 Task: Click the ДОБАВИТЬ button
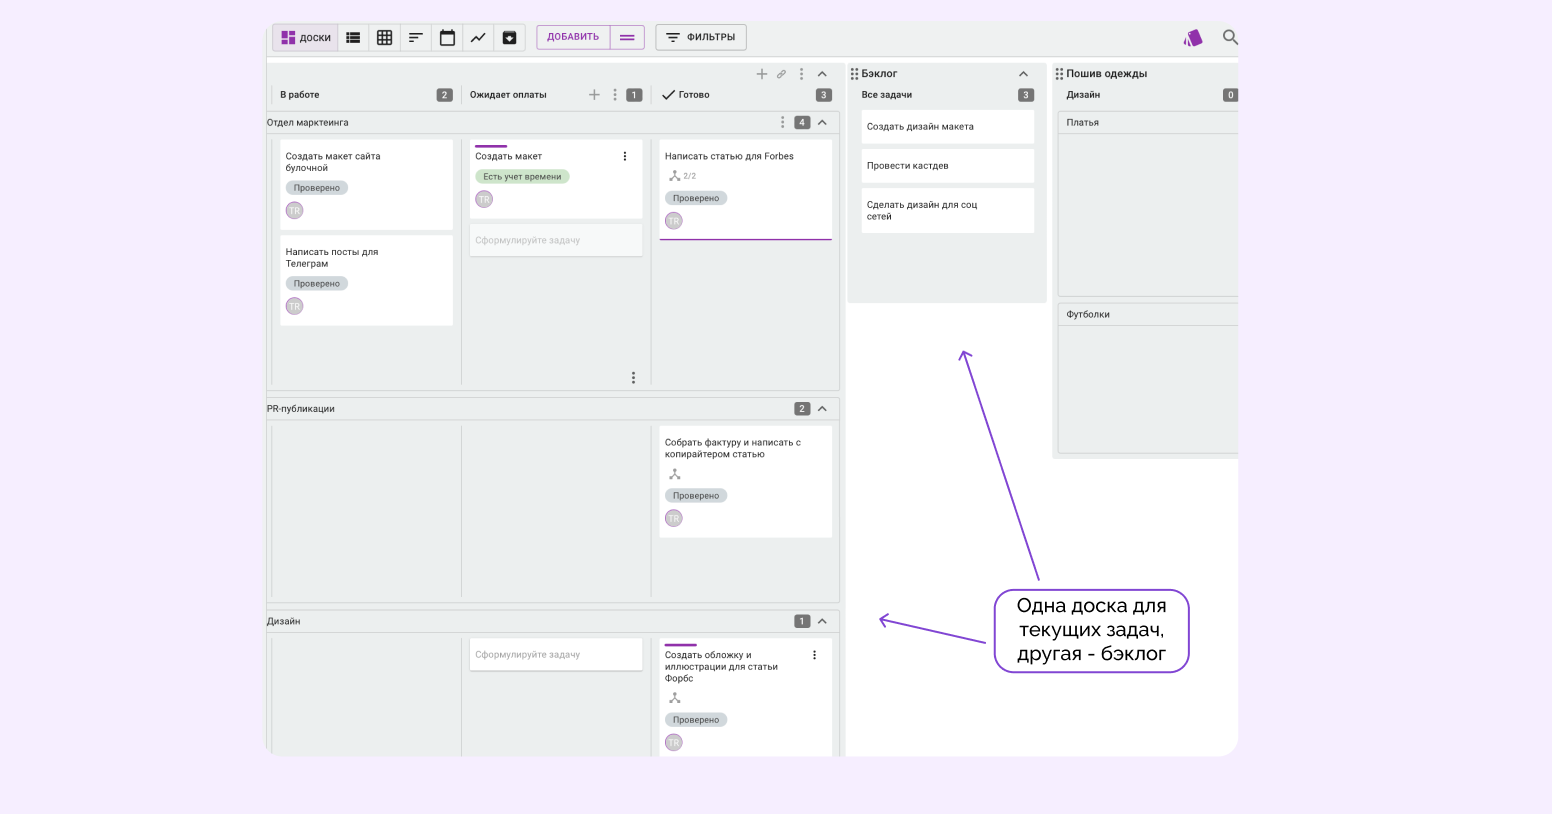(x=573, y=37)
